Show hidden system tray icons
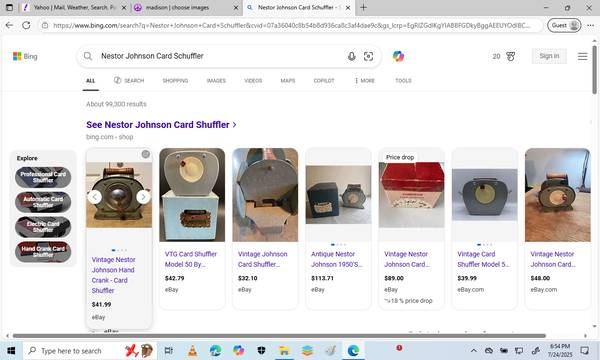 (473, 350)
